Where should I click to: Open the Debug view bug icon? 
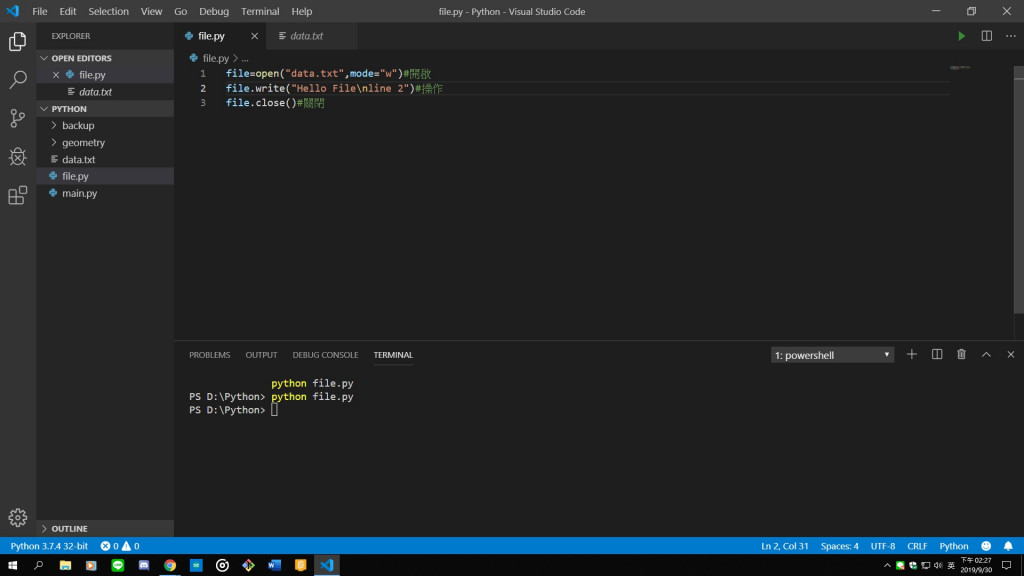point(18,157)
